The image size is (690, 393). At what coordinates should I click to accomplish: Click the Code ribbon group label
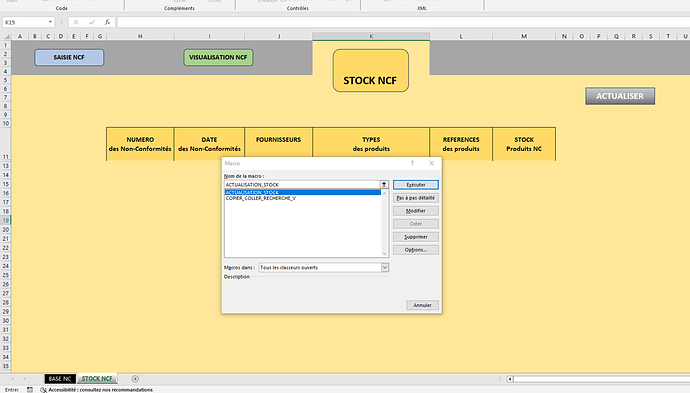(62, 8)
